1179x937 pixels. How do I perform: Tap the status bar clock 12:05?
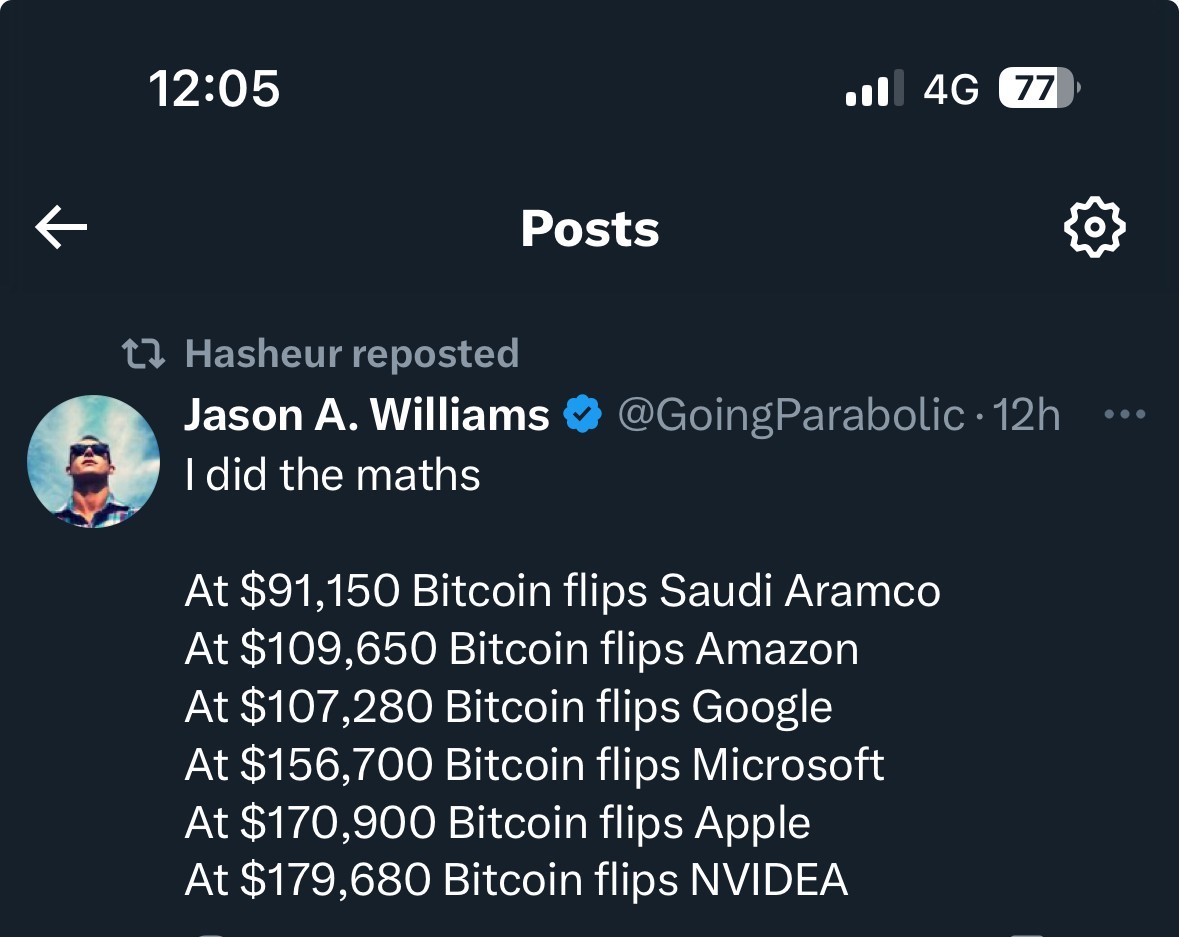pos(214,88)
